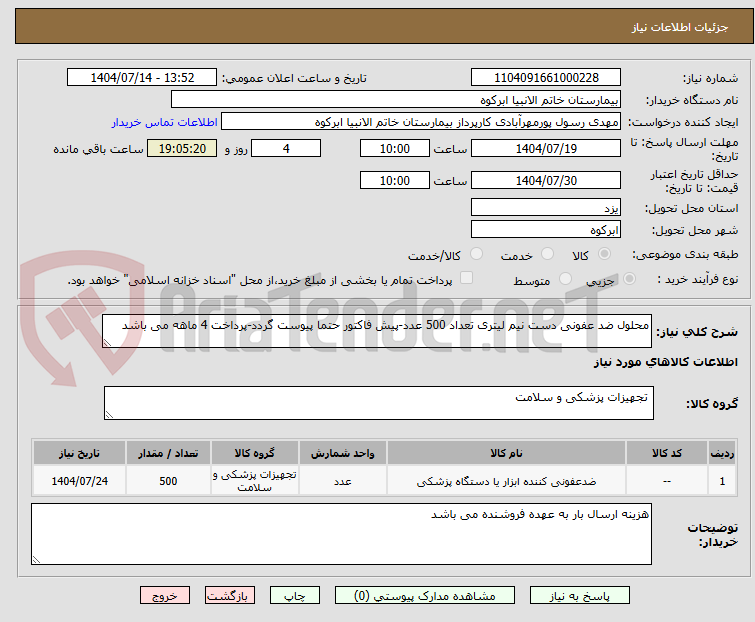Click the unit cell عدد

click(342, 481)
